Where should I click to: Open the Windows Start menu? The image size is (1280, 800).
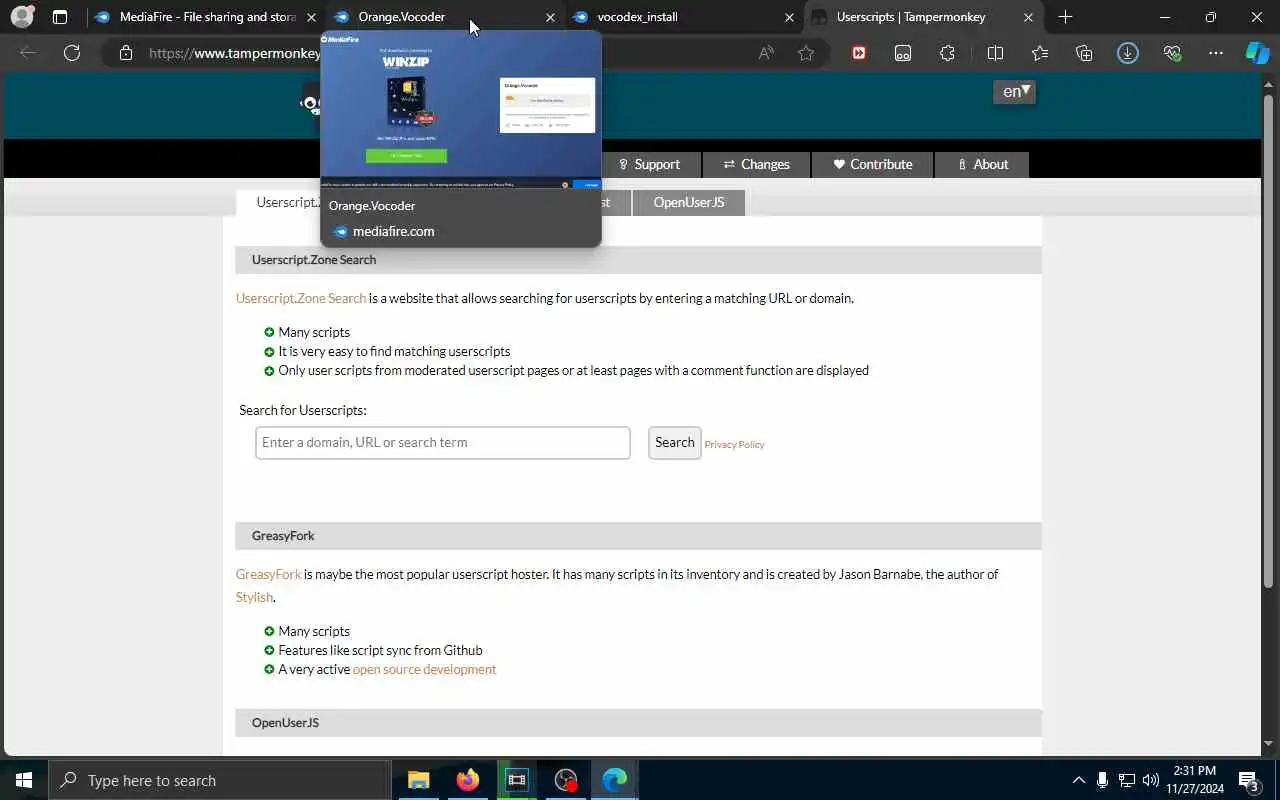click(24, 780)
